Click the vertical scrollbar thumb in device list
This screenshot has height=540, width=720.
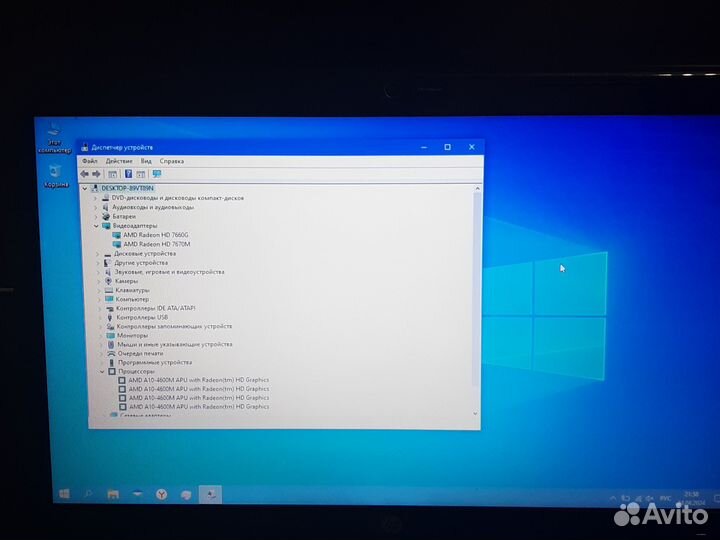[476, 289]
